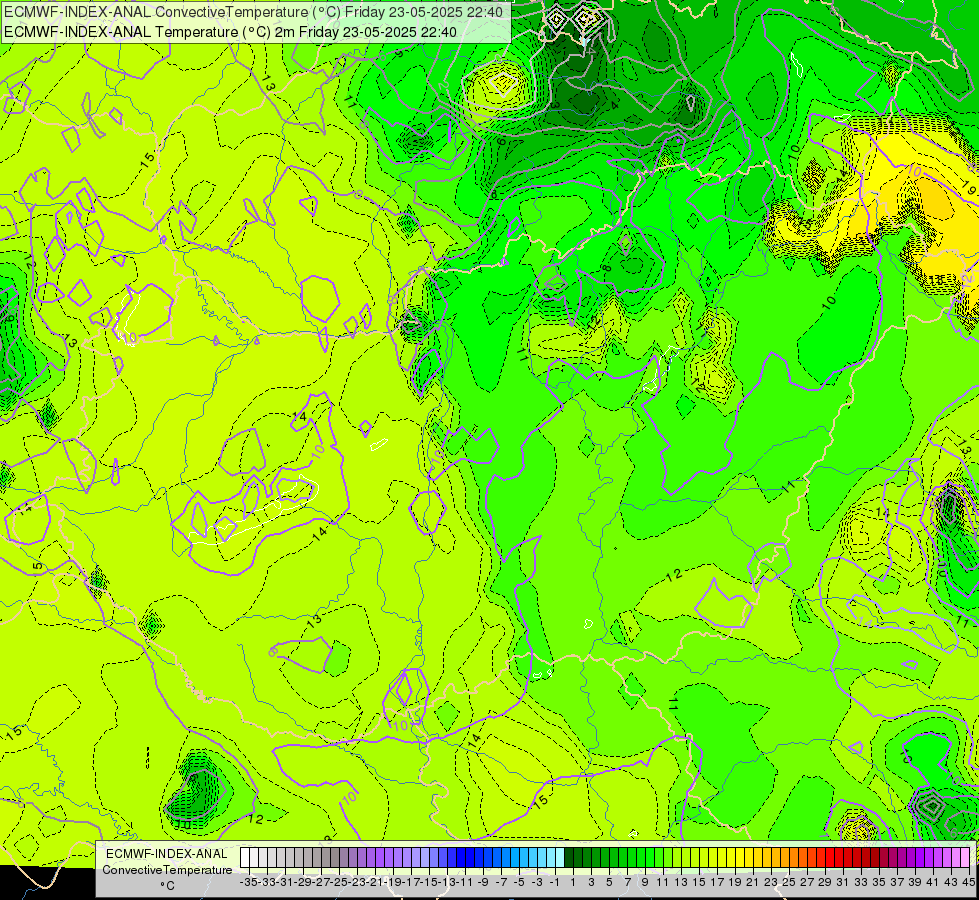This screenshot has width=979, height=900.
Task: Click the legend's ConvectiveTemperature label
Action: (167, 870)
